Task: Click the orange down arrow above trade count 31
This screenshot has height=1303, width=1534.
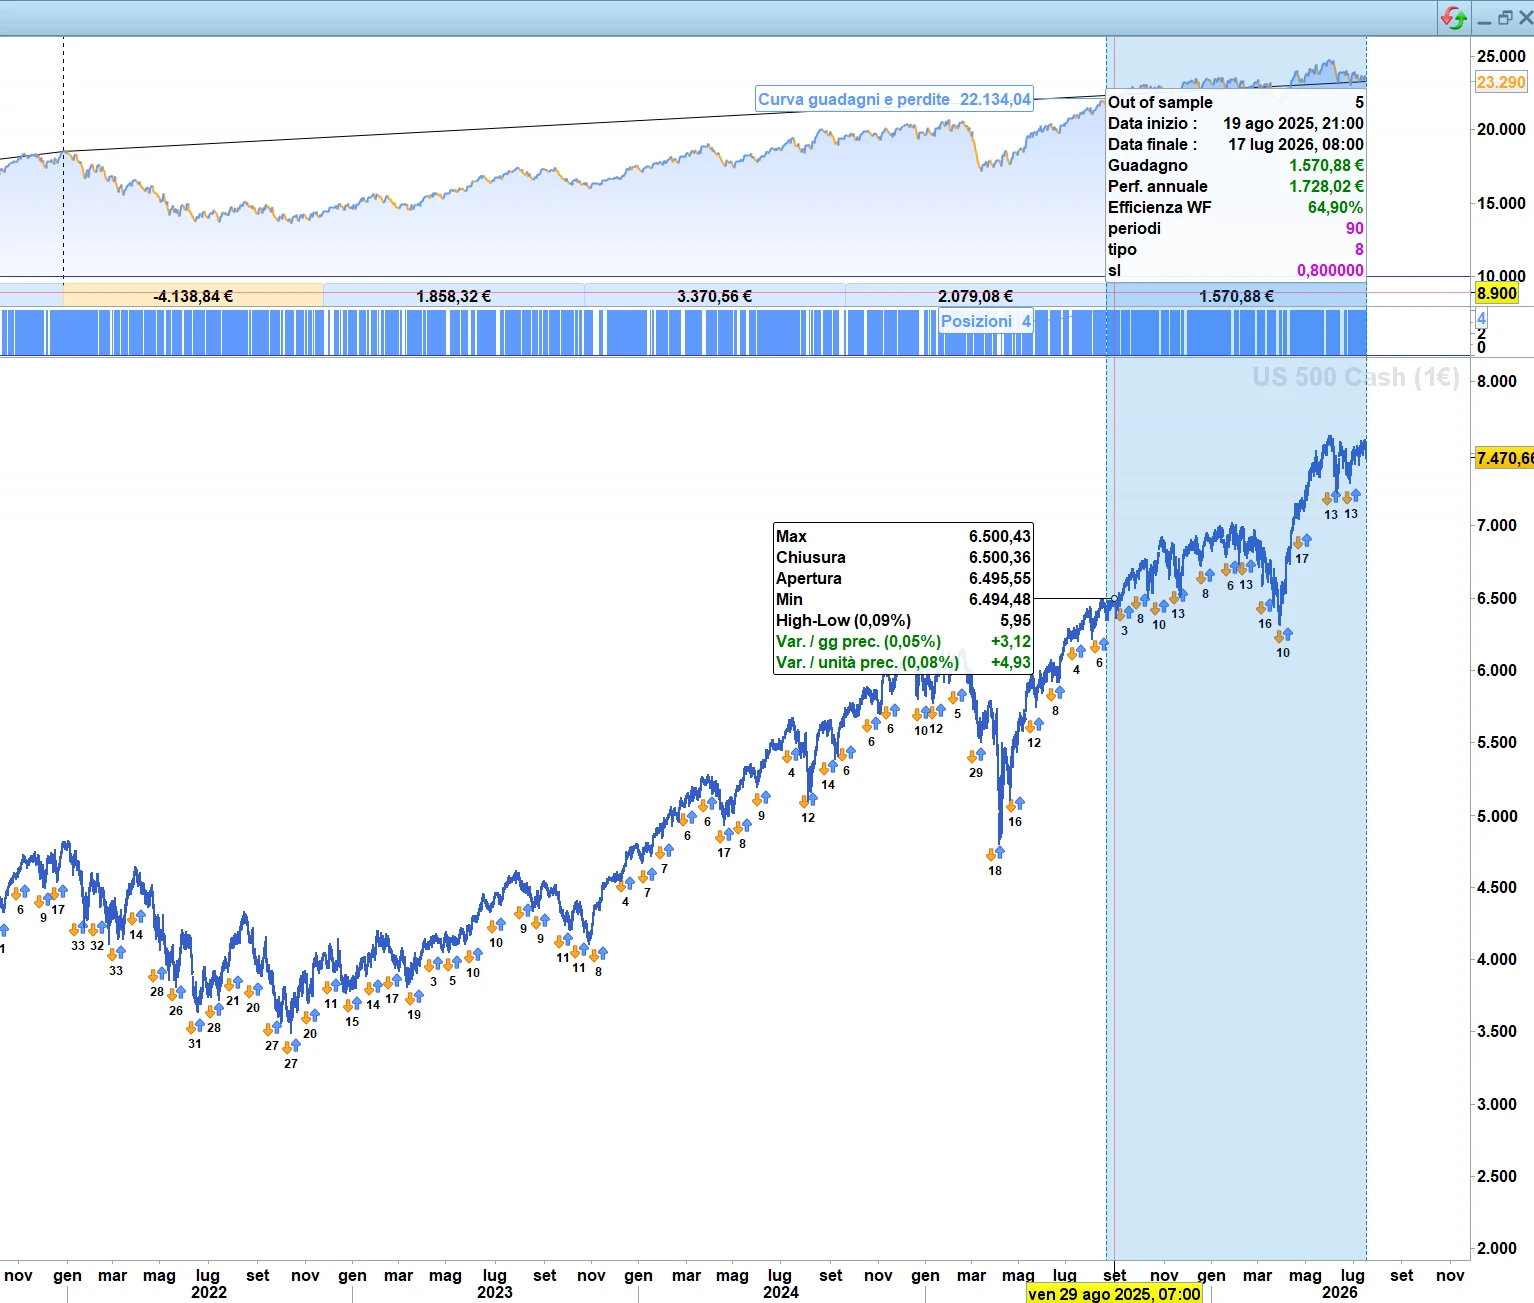Action: click(x=191, y=1027)
